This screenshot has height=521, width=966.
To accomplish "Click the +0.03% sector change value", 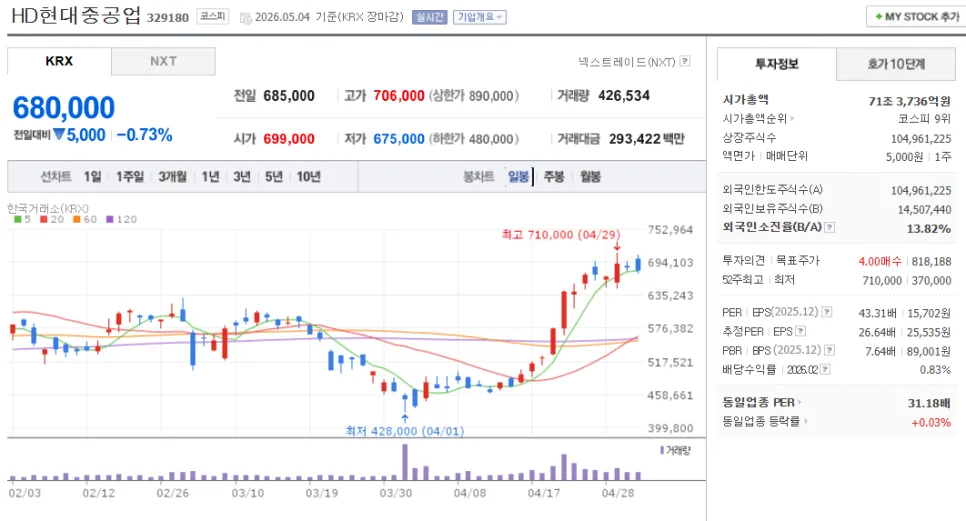I will (931, 422).
